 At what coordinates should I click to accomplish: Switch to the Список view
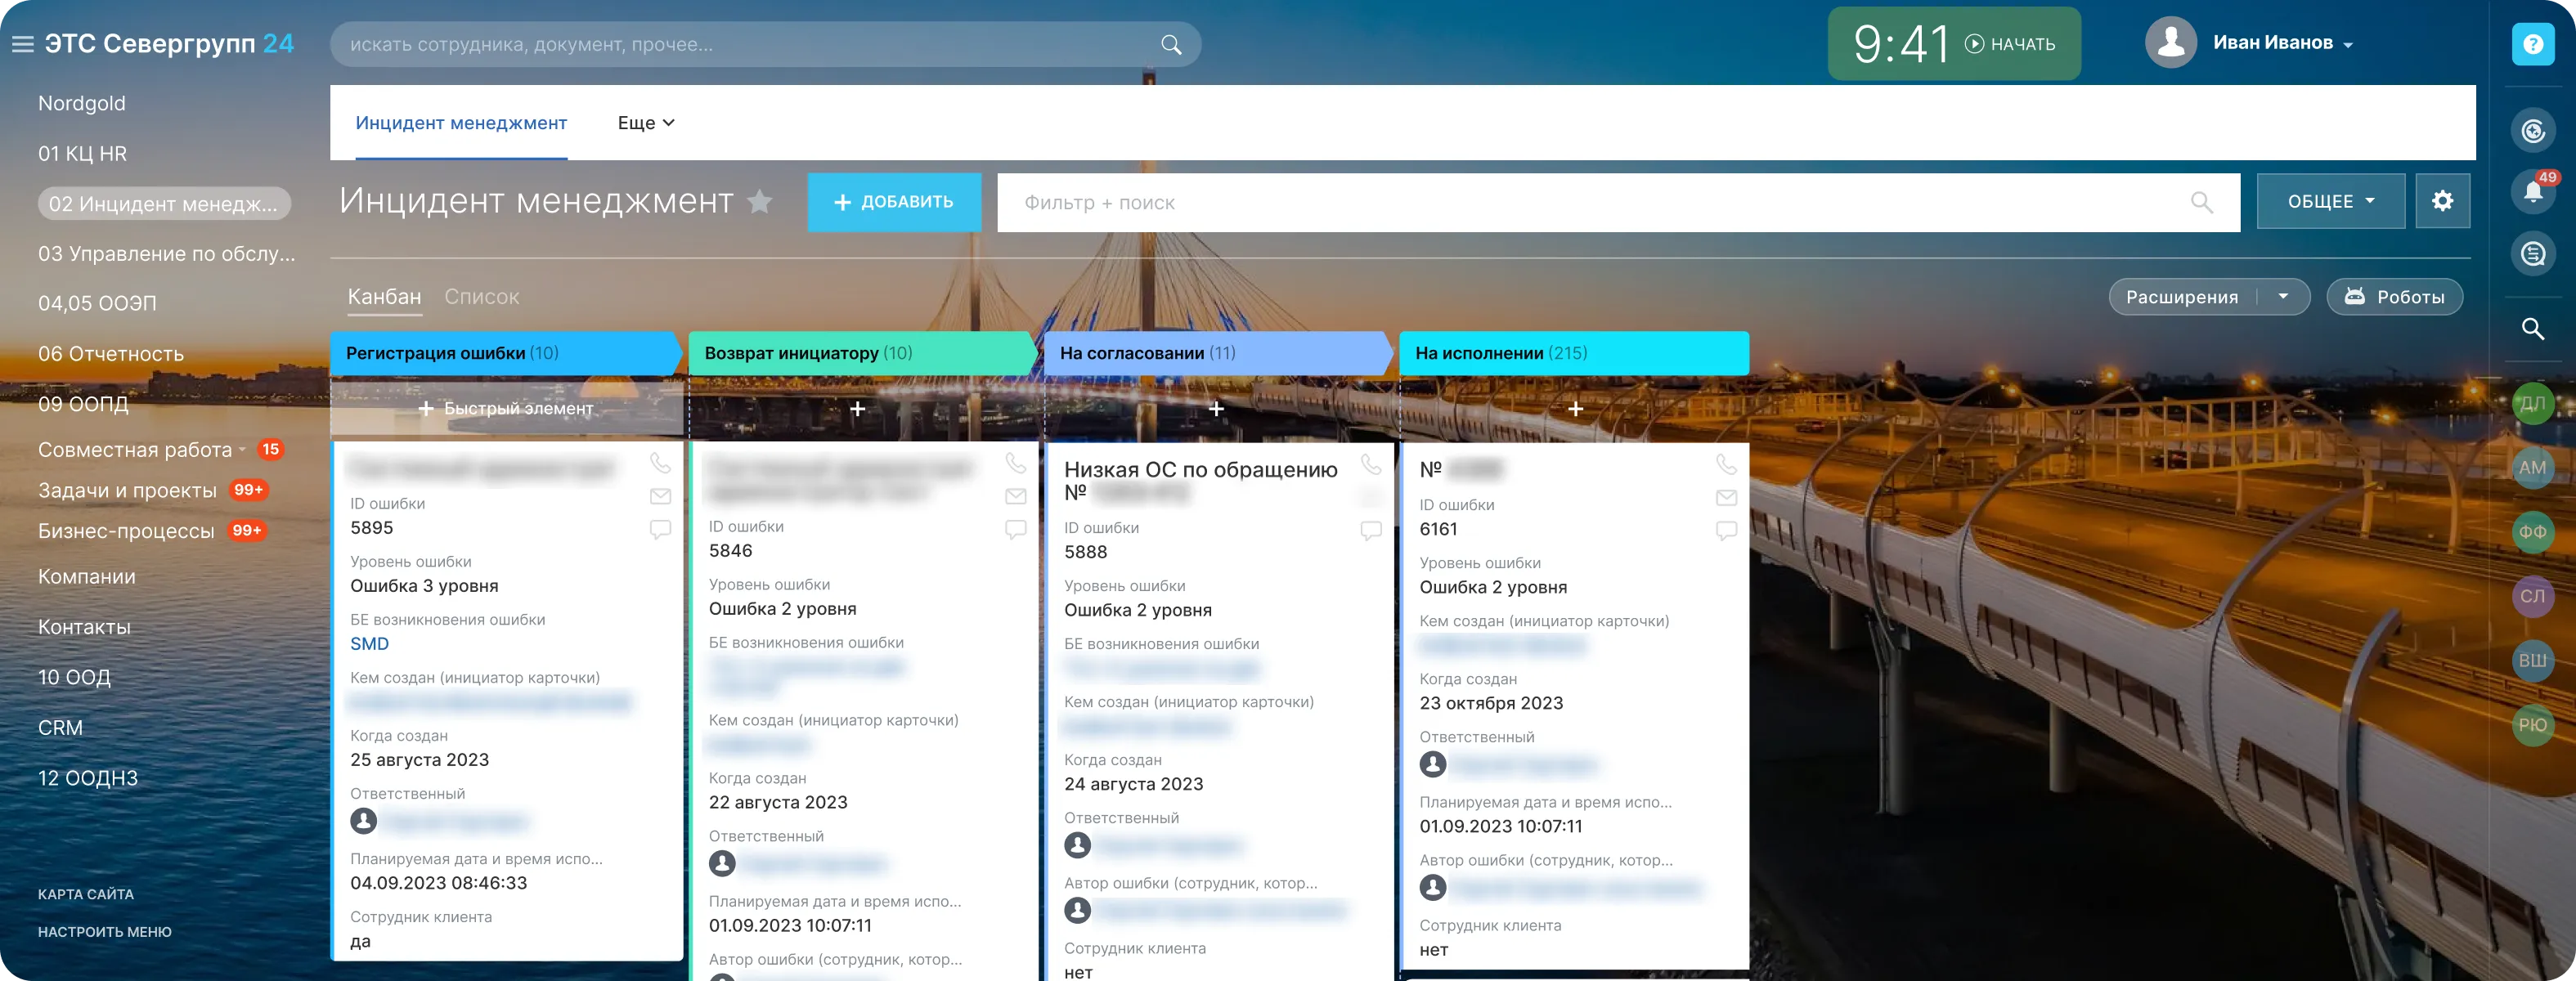(481, 297)
